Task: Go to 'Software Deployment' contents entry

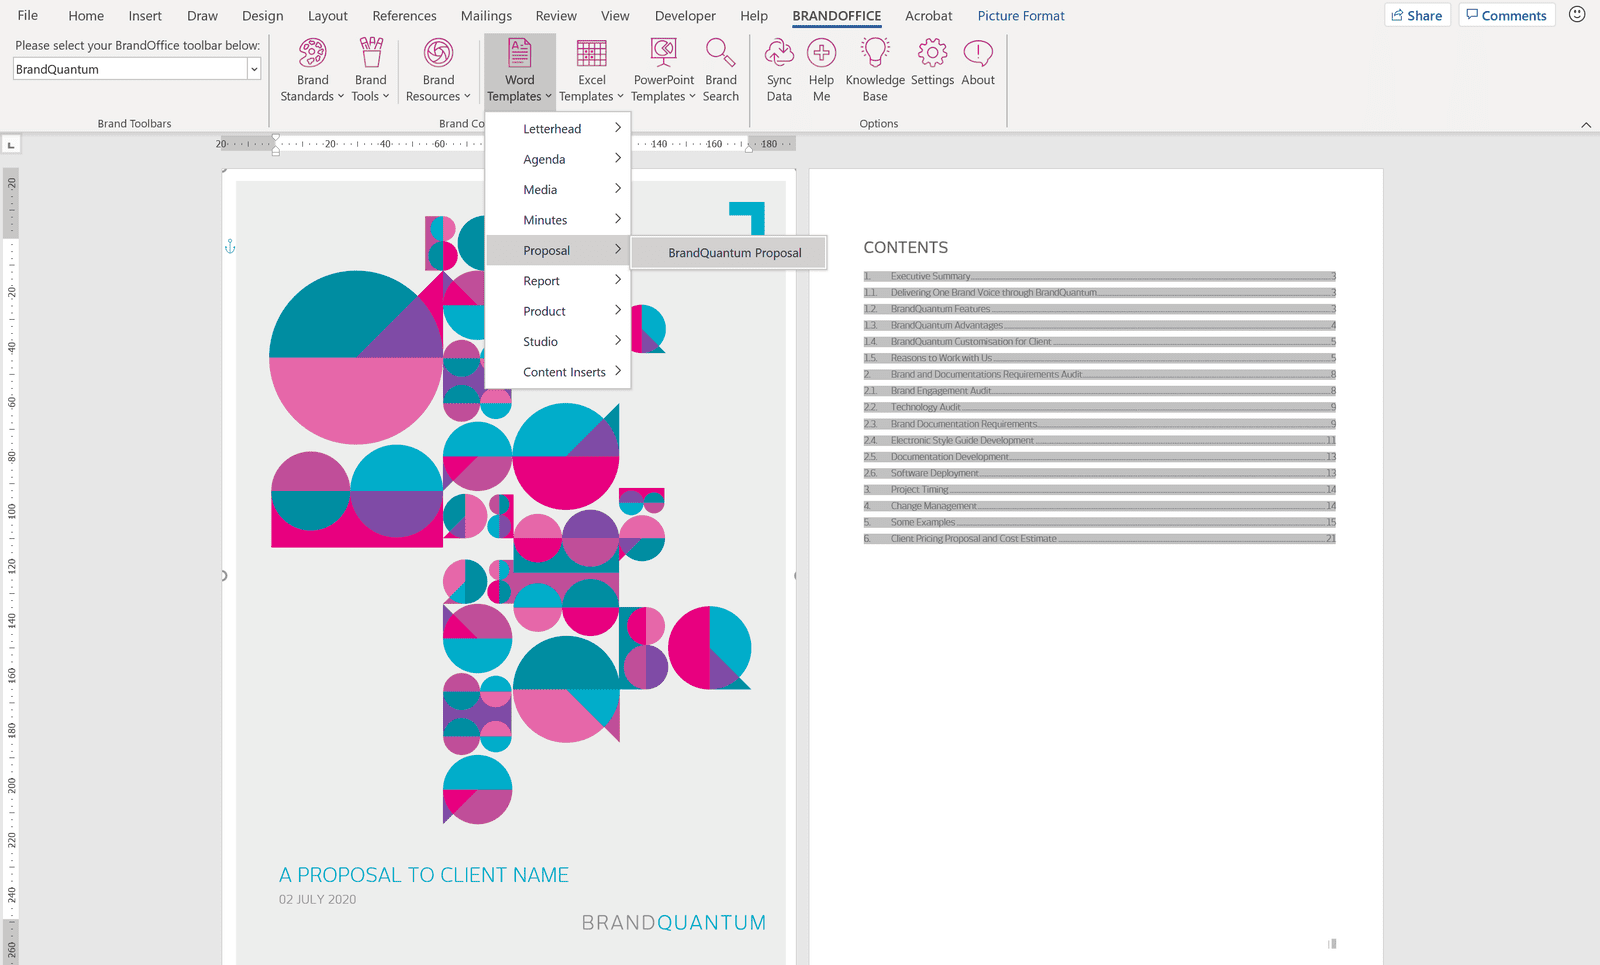Action: [1100, 473]
